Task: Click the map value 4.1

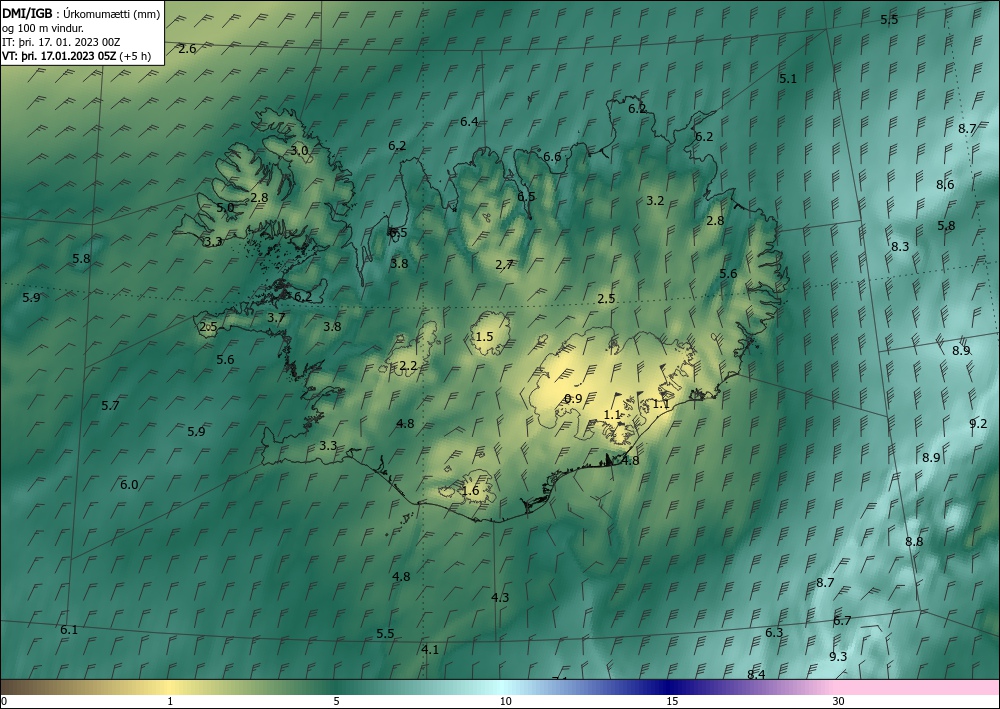Action: click(x=430, y=650)
